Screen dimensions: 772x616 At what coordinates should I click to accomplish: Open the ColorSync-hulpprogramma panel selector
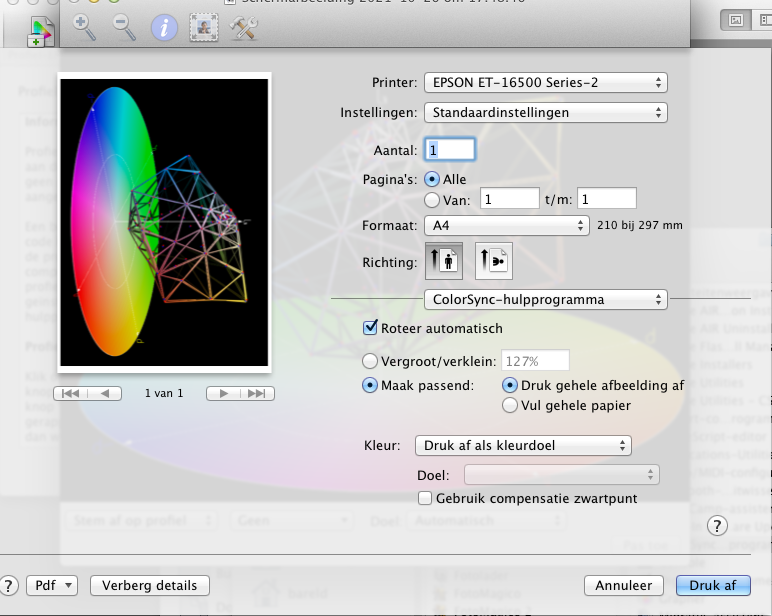tap(545, 299)
